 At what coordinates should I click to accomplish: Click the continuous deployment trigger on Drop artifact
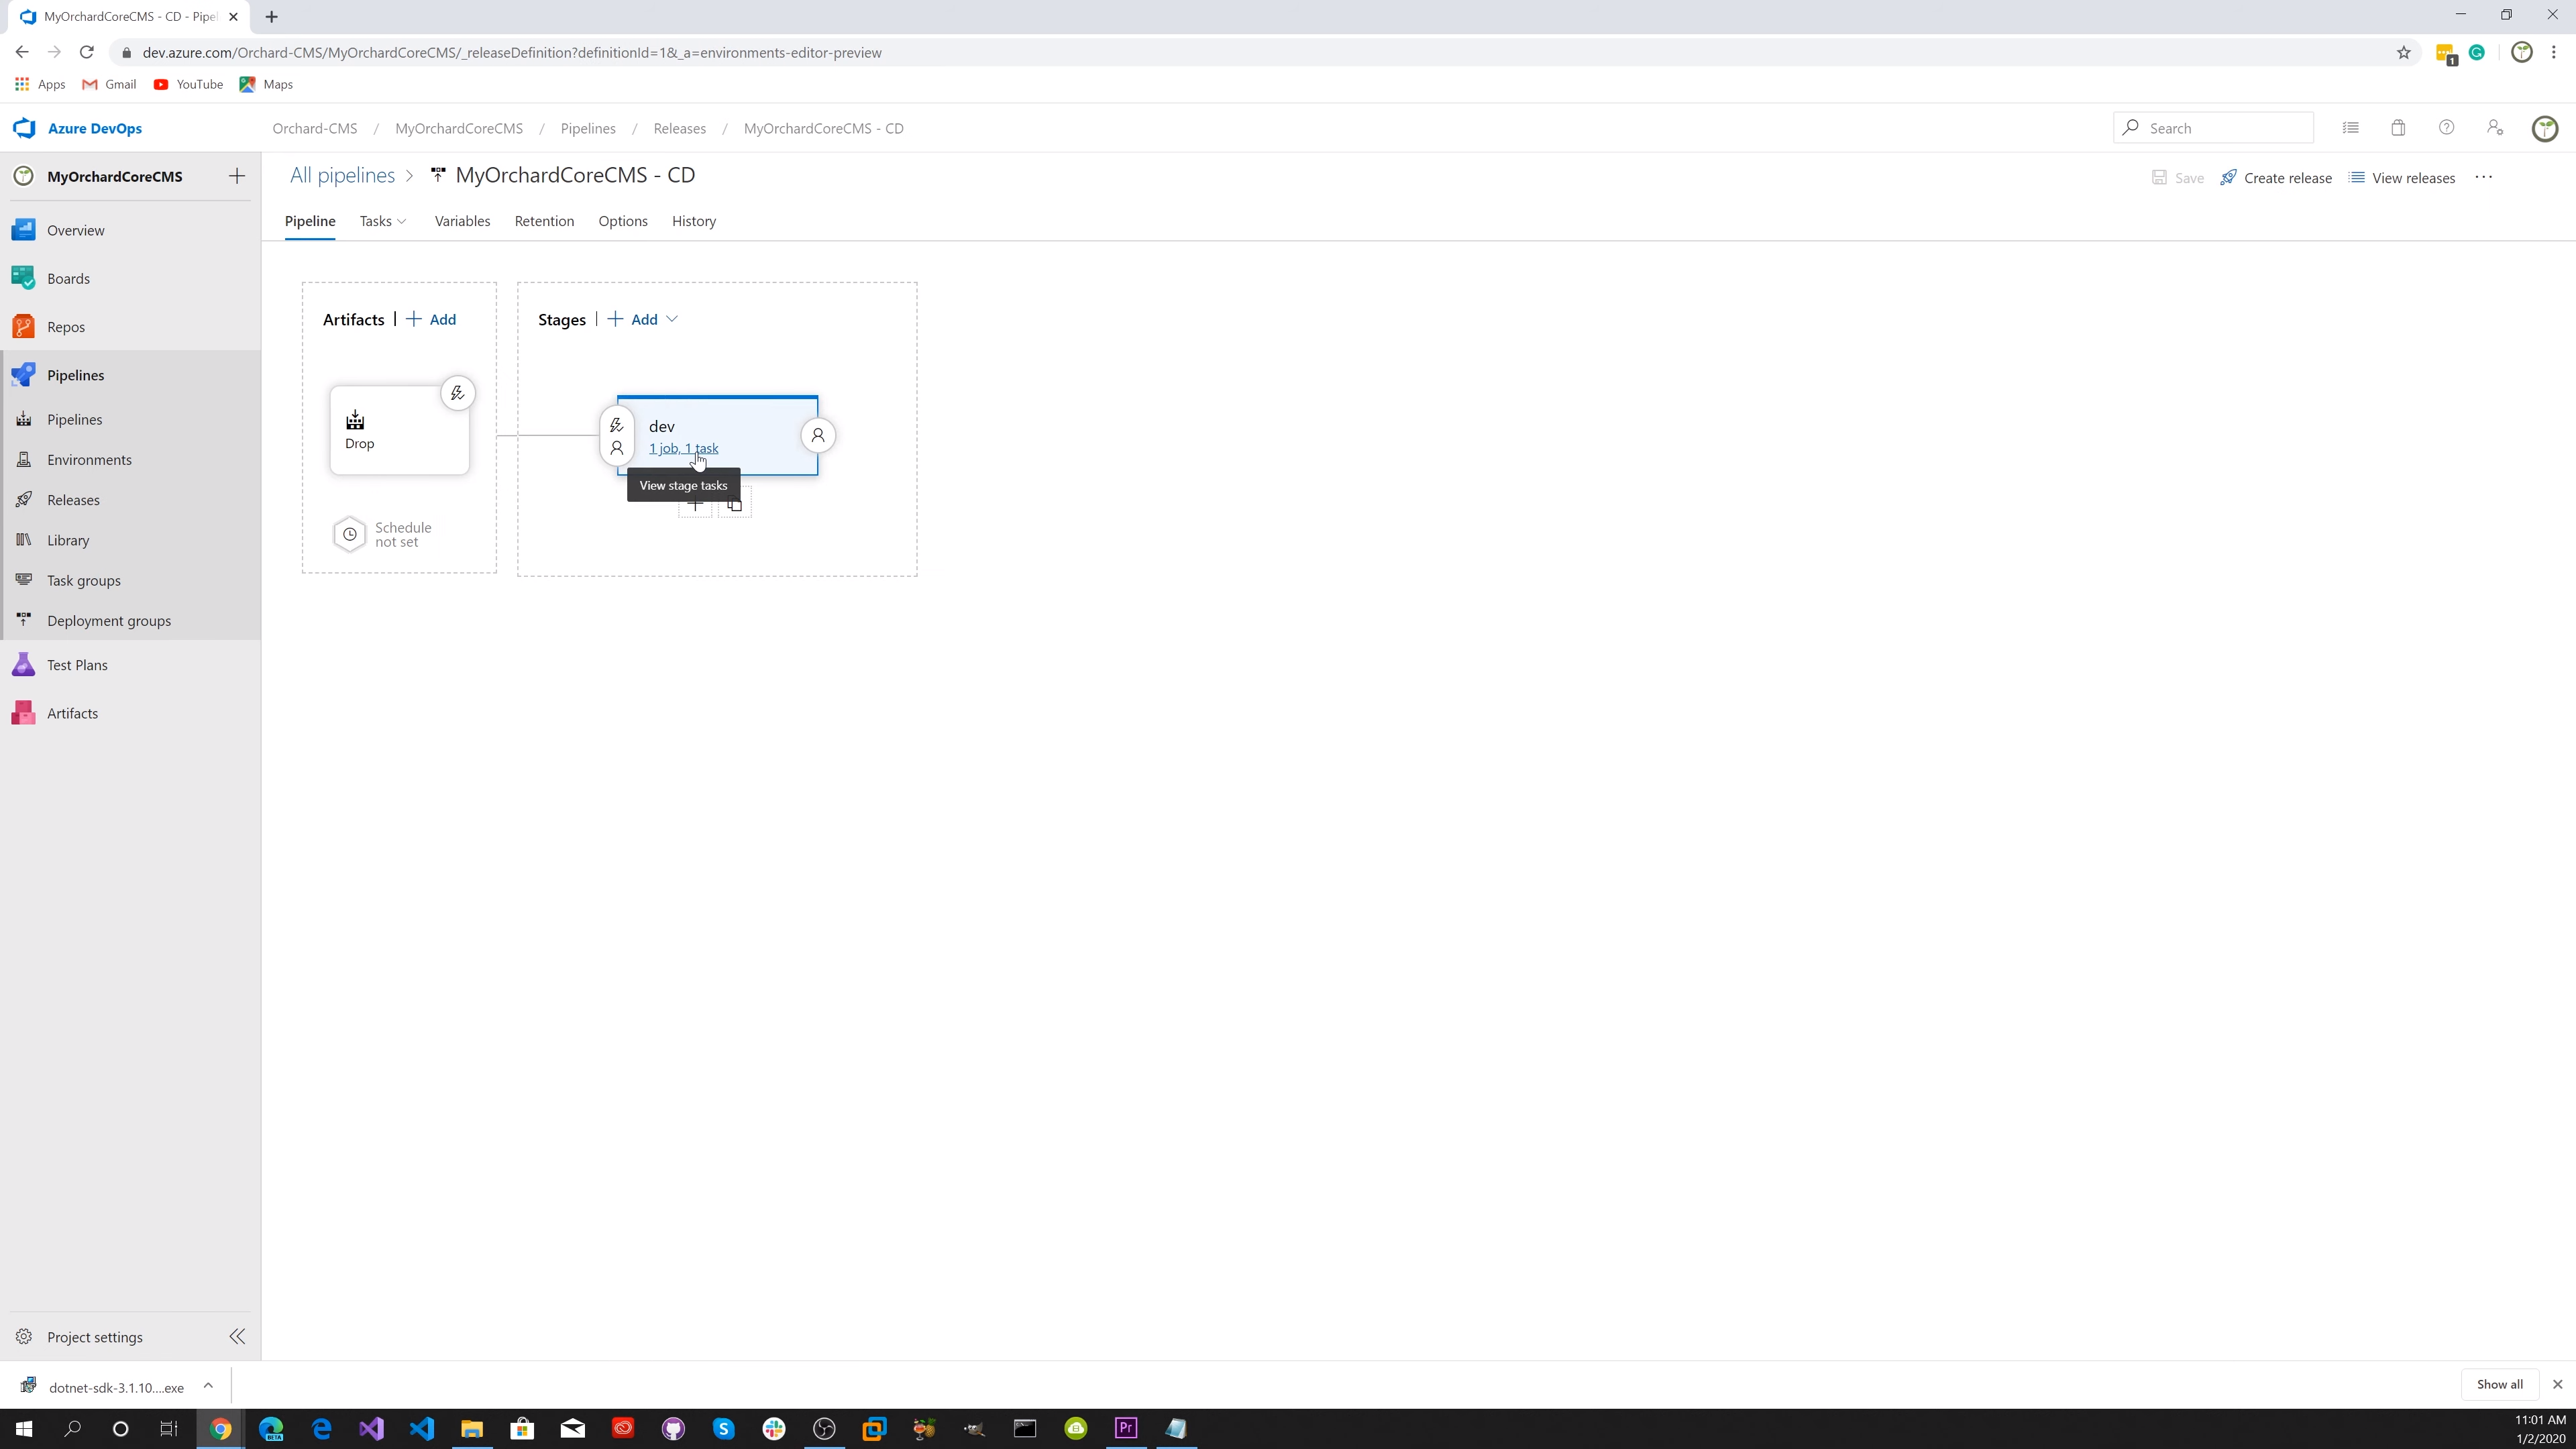coord(458,393)
